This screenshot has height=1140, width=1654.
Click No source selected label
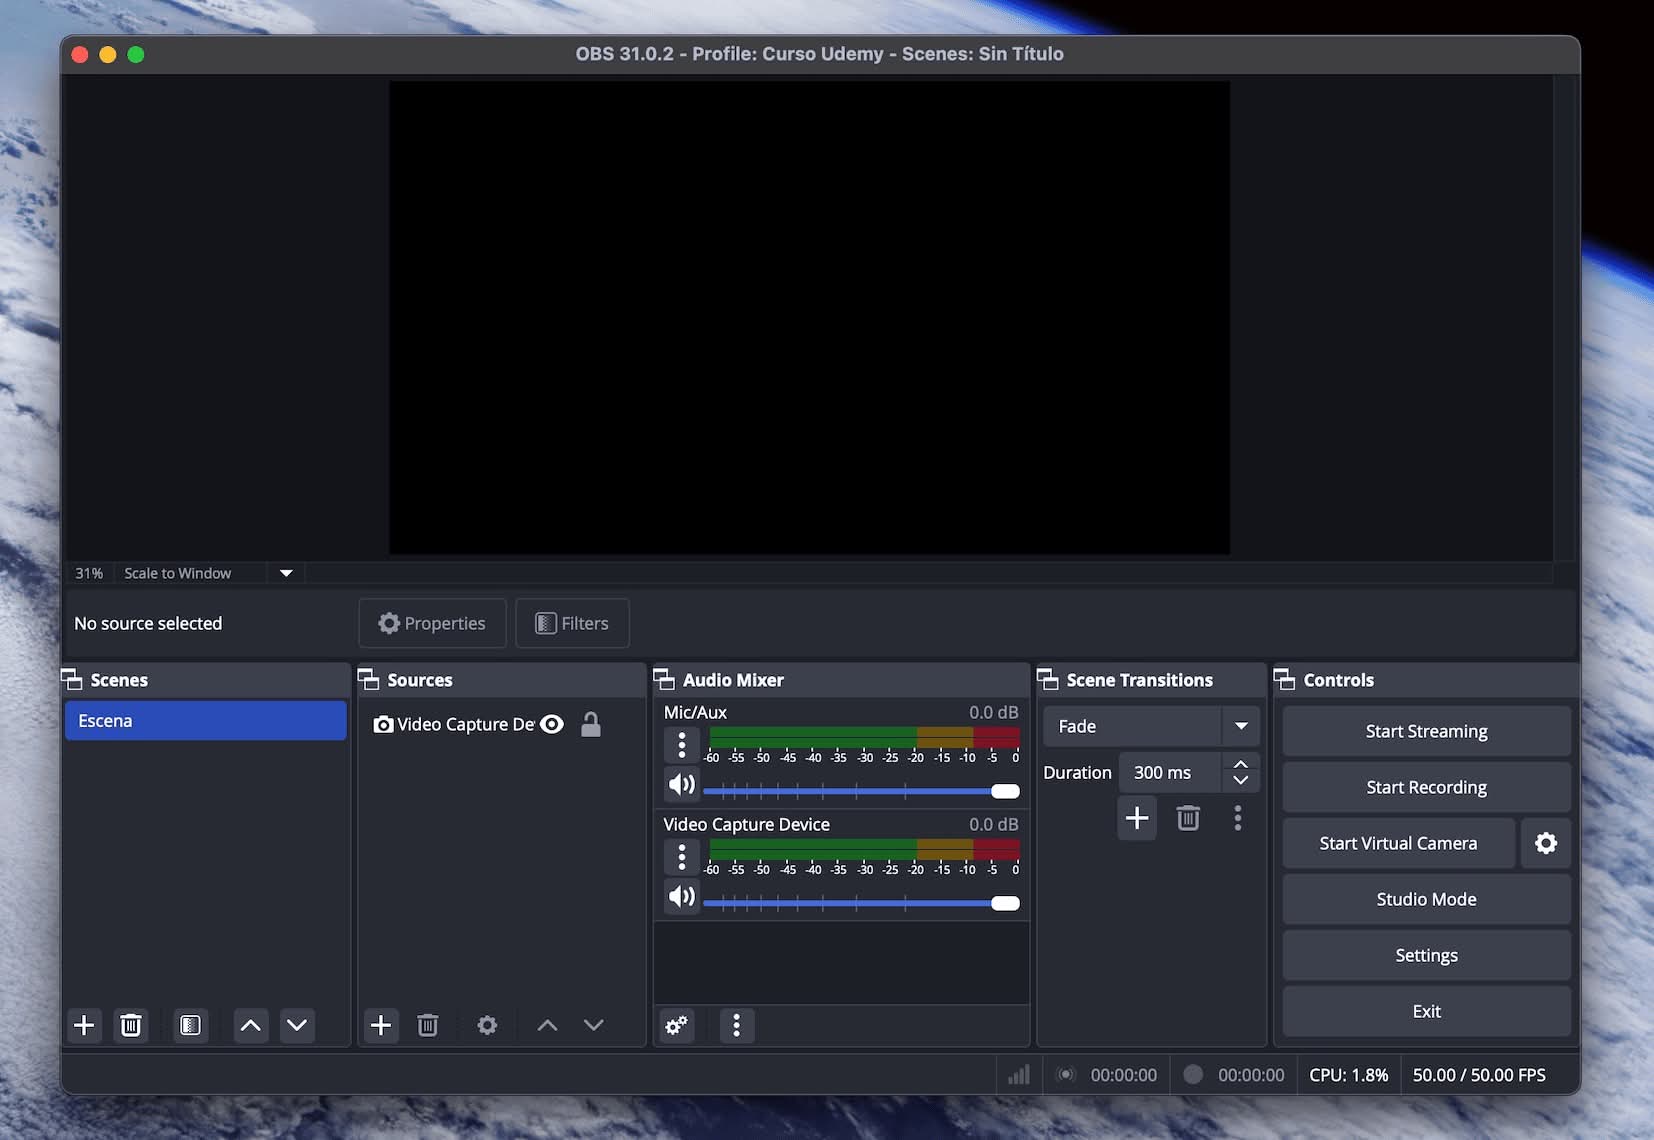pos(148,623)
